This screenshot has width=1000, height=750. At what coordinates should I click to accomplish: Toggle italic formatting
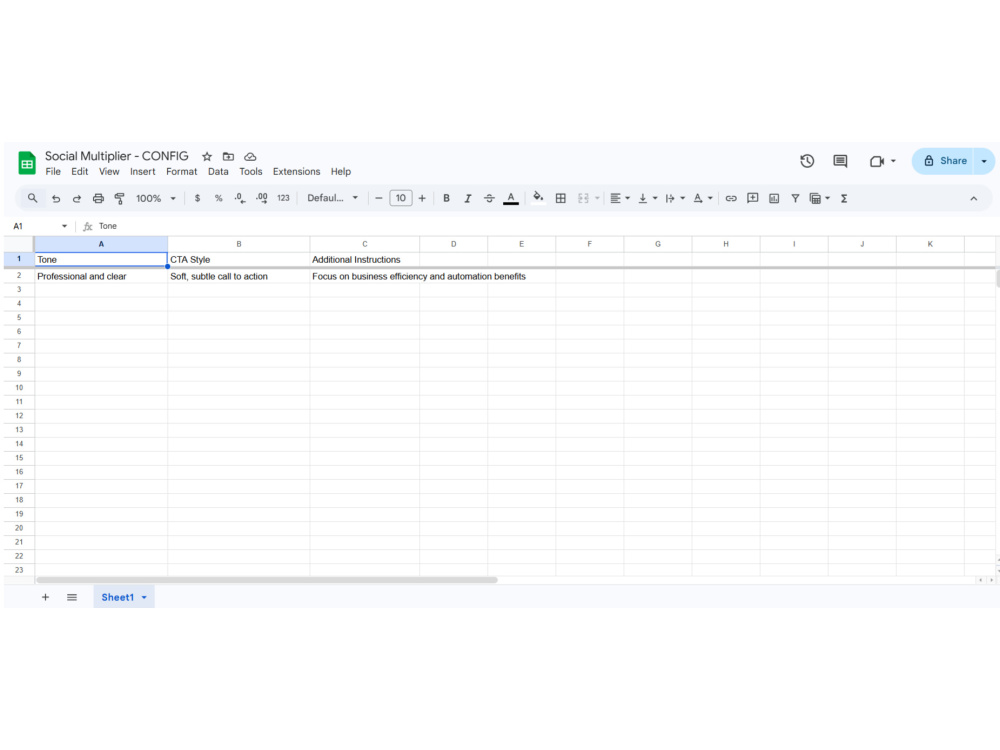coord(467,198)
